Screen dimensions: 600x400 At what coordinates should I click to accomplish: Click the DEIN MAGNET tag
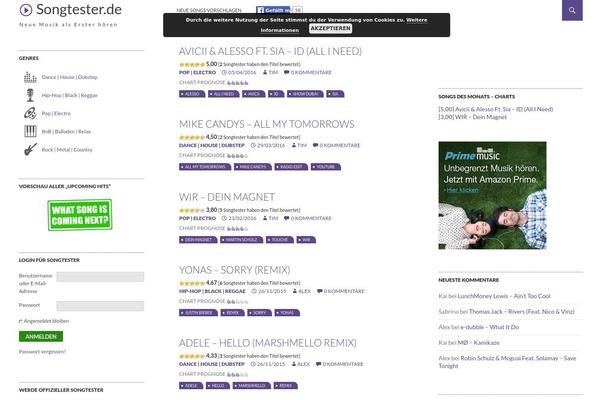pos(198,240)
